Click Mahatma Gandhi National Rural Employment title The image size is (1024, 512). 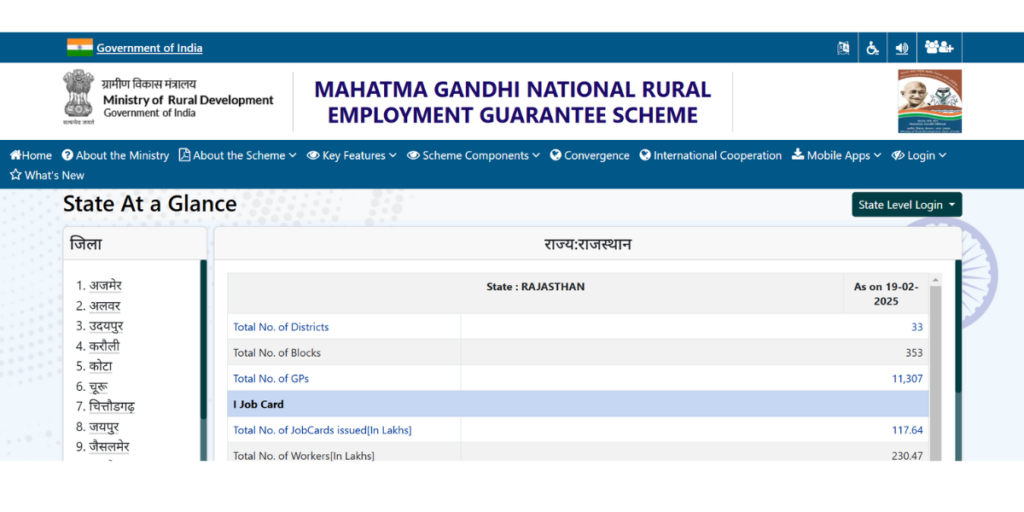click(x=513, y=101)
